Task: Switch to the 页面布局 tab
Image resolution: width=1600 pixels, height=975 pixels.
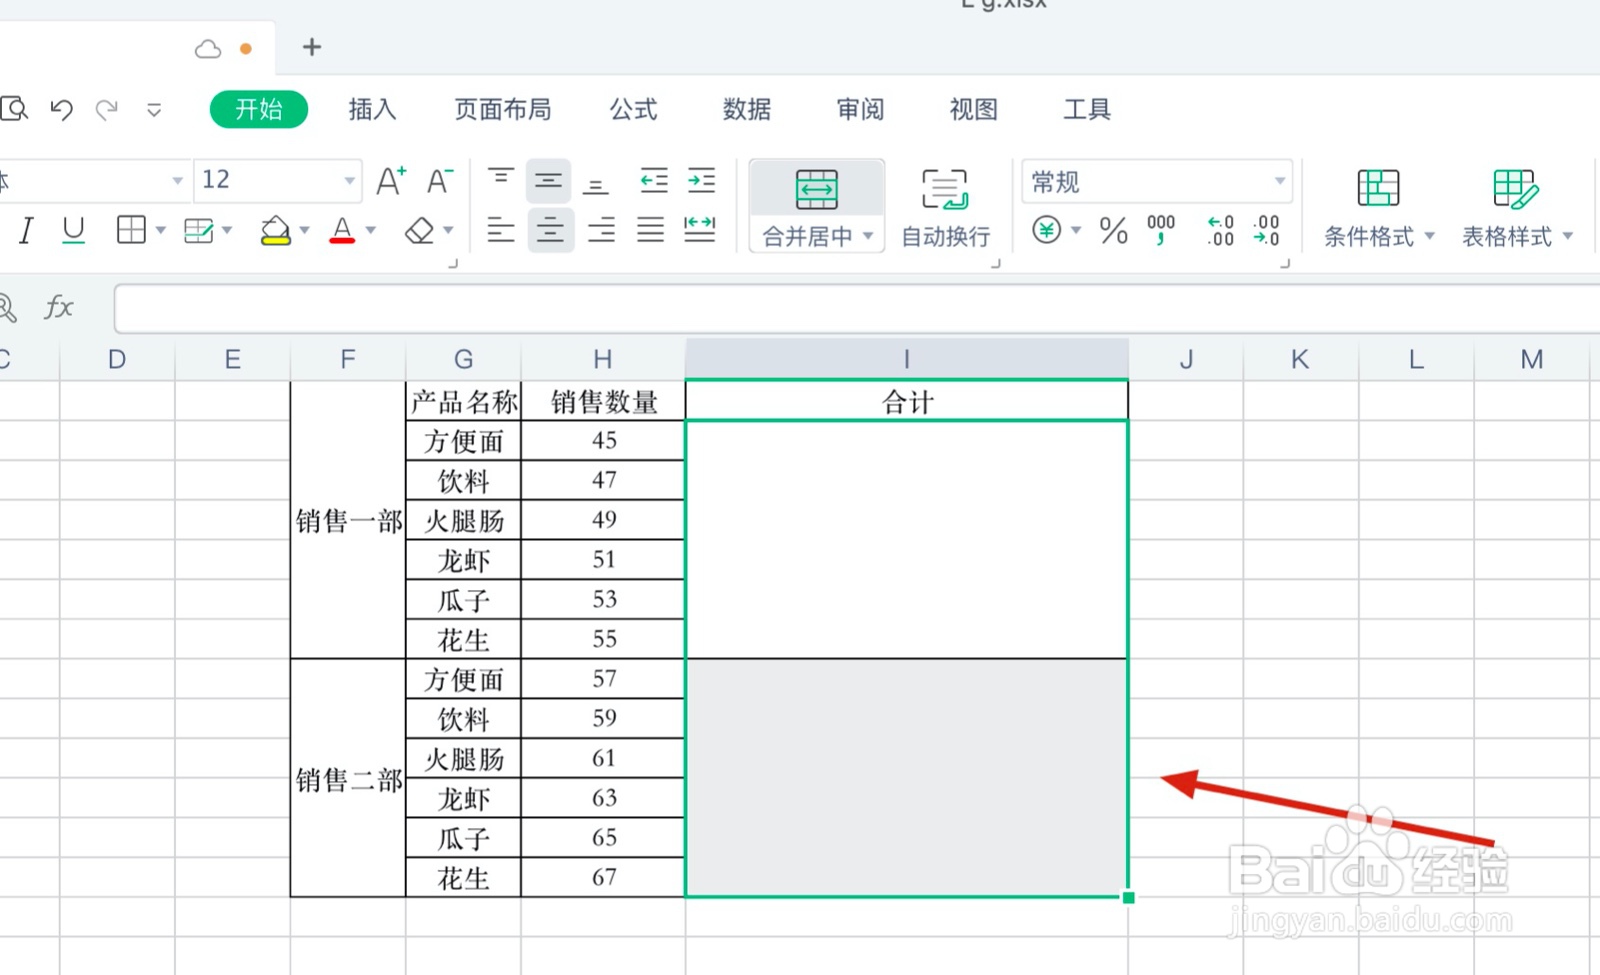Action: (503, 109)
